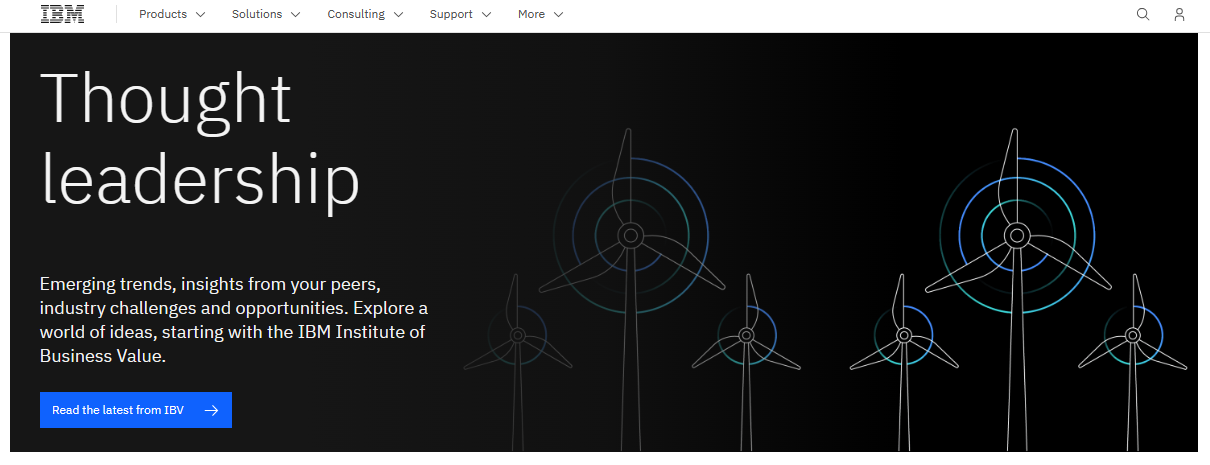Expand the chevron next to More
Image resolution: width=1210 pixels, height=465 pixels.
(558, 15)
